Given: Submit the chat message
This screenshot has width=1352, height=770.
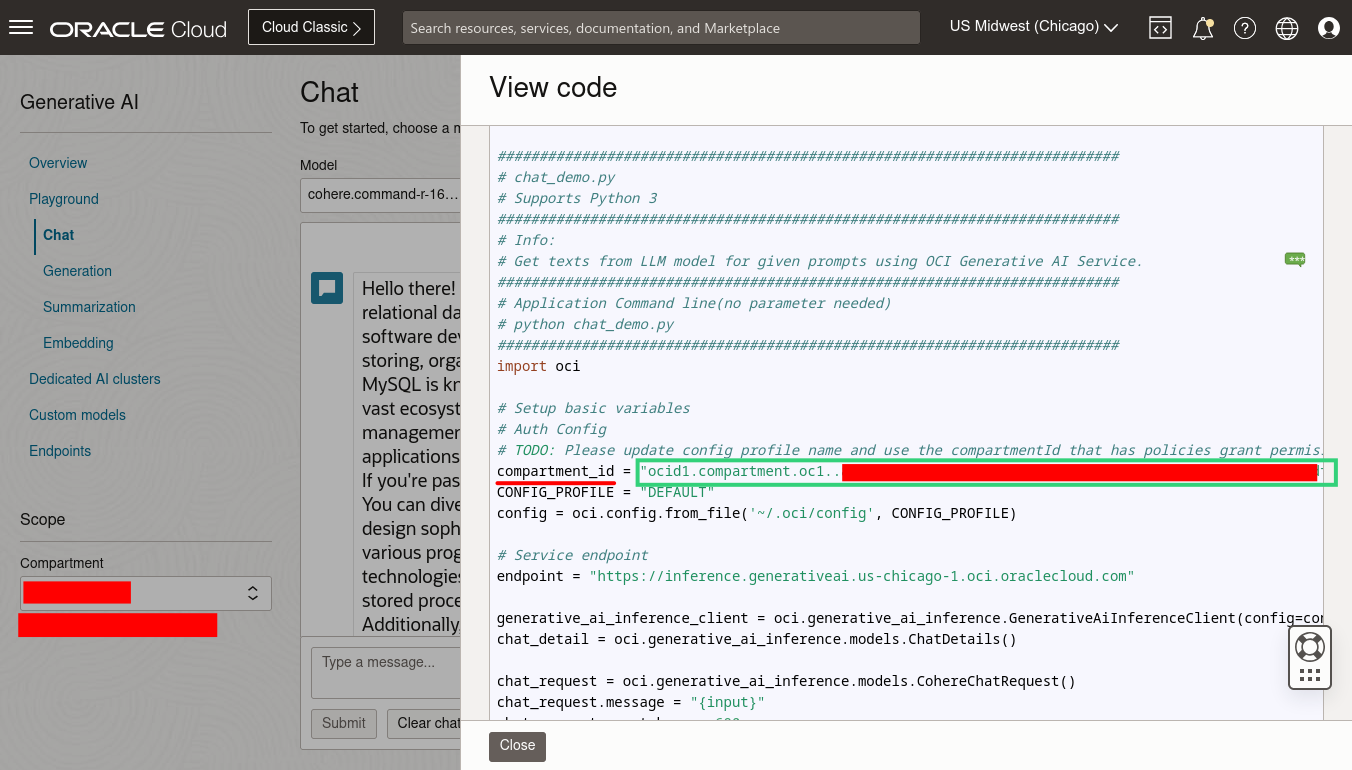Looking at the screenshot, I should click(343, 723).
